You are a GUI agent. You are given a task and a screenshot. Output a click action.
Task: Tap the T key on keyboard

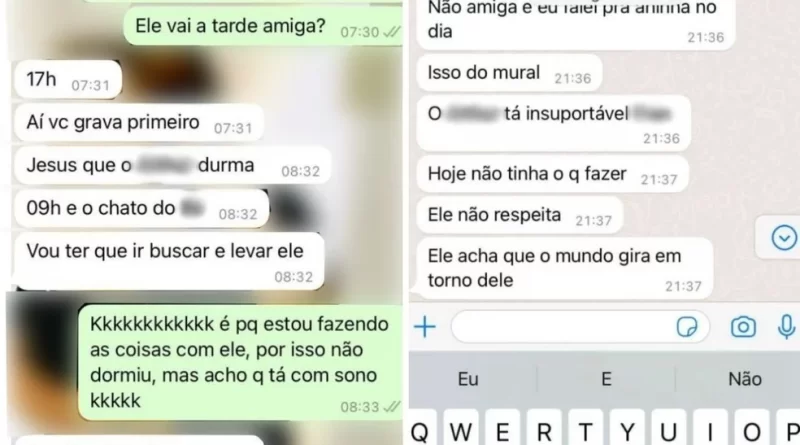coord(586,429)
